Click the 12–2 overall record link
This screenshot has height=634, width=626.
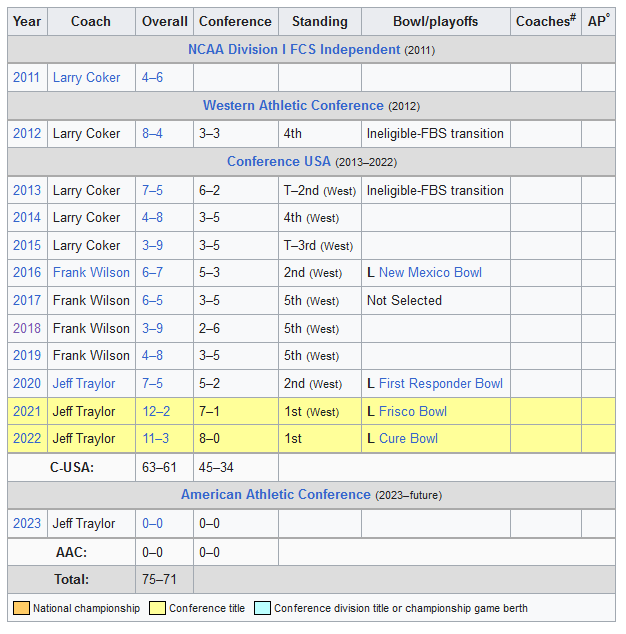click(x=157, y=411)
